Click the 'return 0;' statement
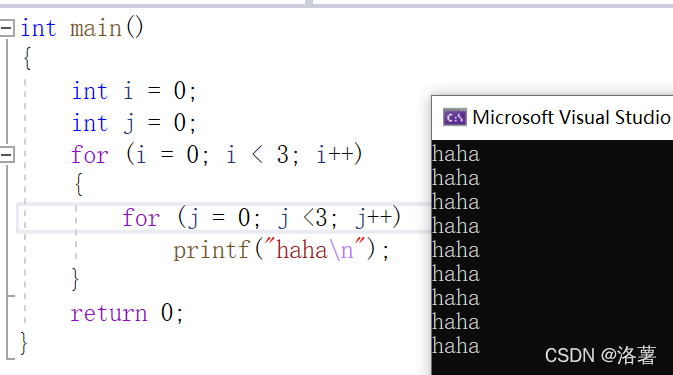This screenshot has height=375, width=673. tap(127, 313)
